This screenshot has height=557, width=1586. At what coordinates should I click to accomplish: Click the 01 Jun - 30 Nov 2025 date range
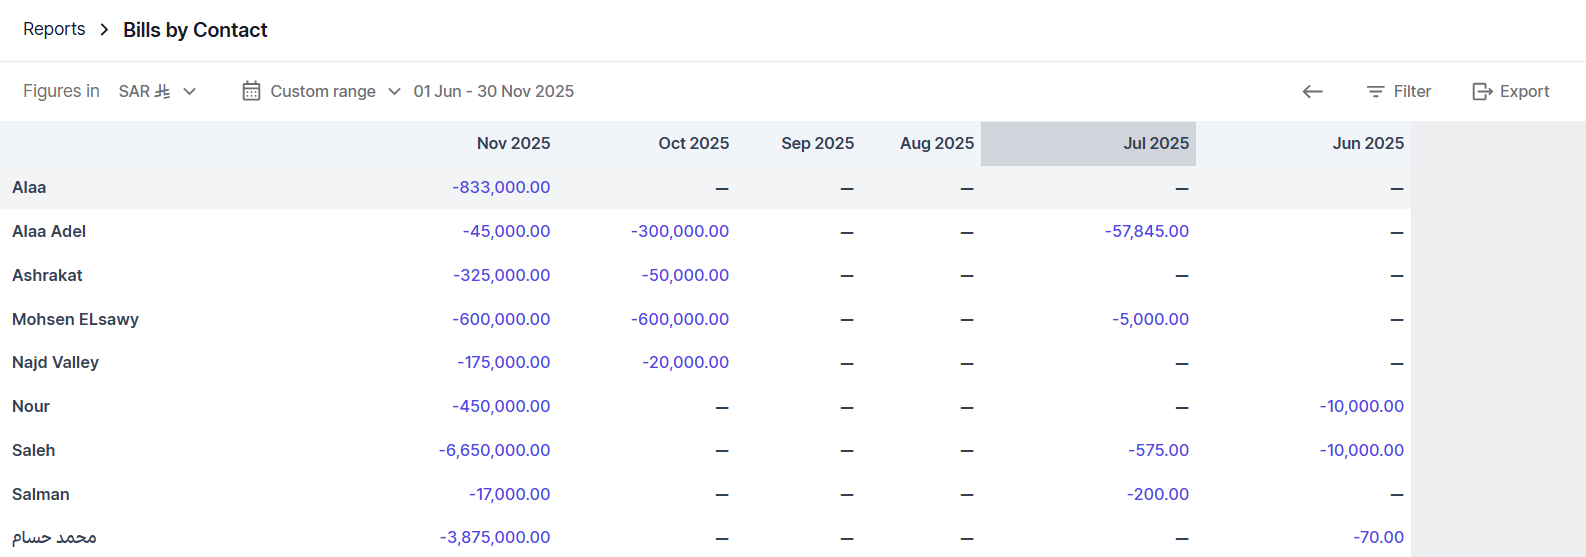tap(493, 91)
